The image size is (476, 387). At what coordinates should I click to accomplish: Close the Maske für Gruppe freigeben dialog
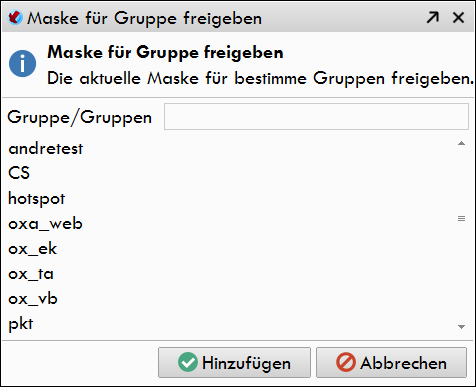[458, 17]
